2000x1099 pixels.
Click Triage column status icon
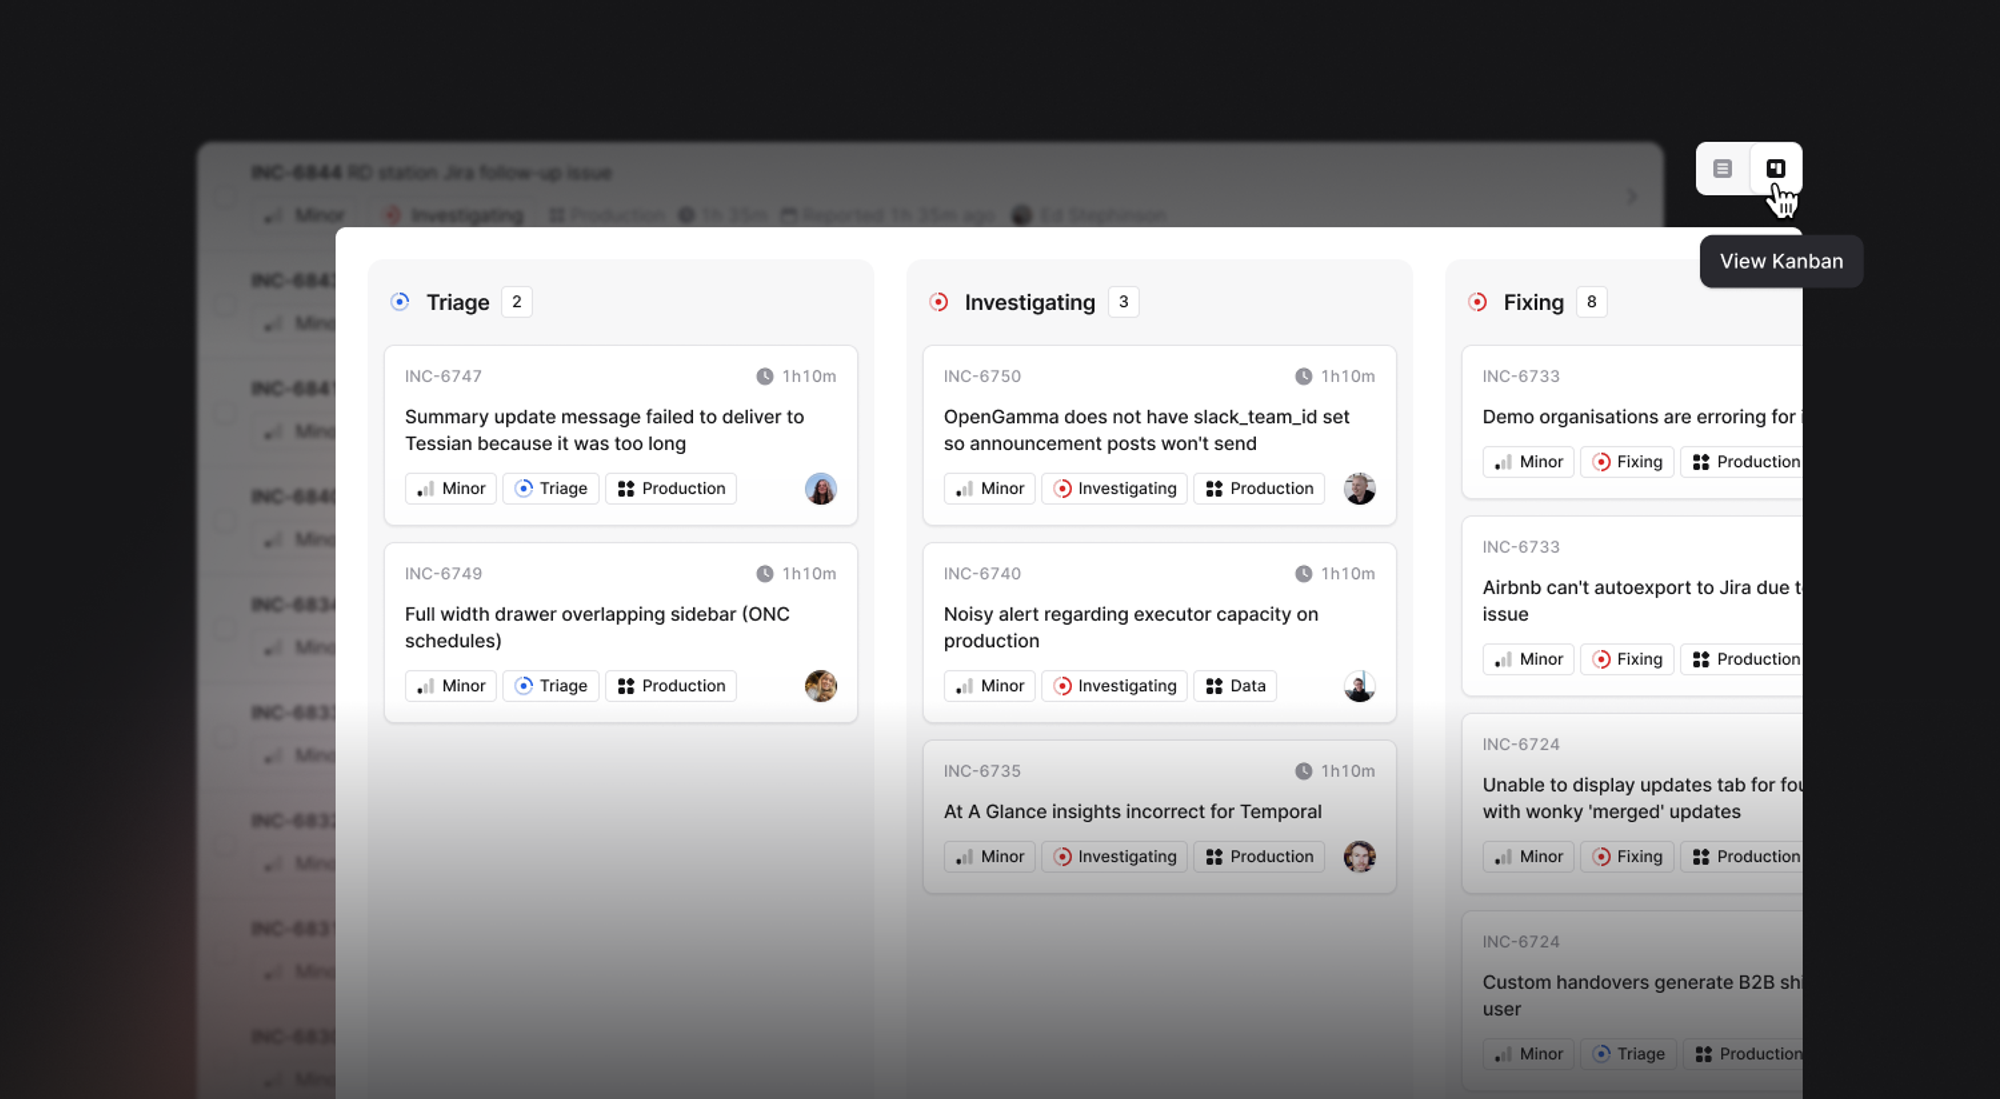pos(400,302)
